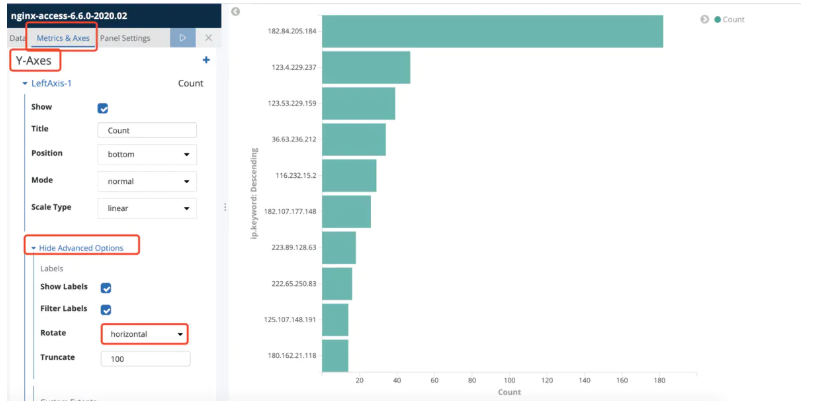This screenshot has width=813, height=410.
Task: Click the Count legend color dot
Action: (x=718, y=20)
